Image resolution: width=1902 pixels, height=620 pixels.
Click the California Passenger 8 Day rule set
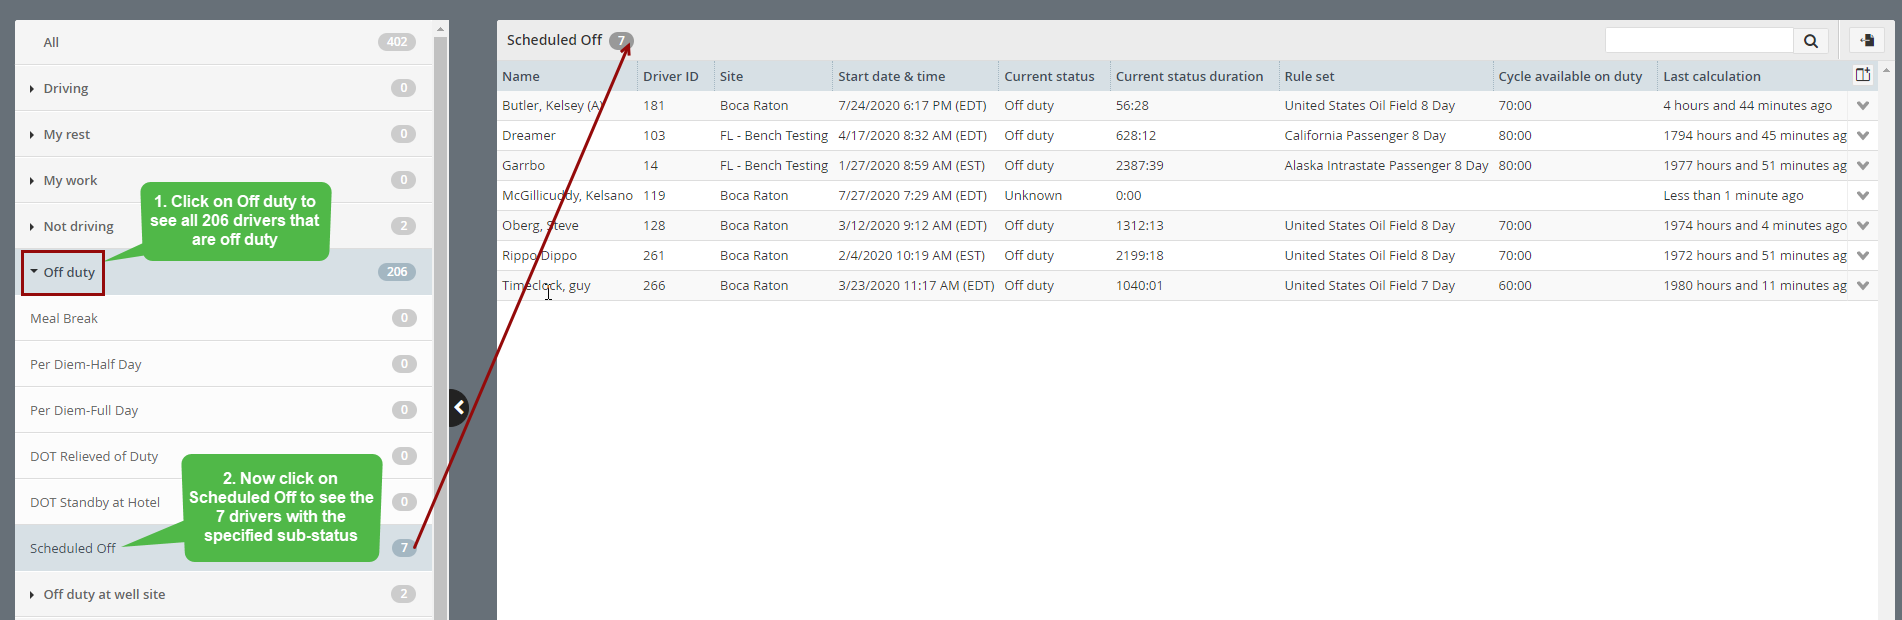tap(1365, 136)
